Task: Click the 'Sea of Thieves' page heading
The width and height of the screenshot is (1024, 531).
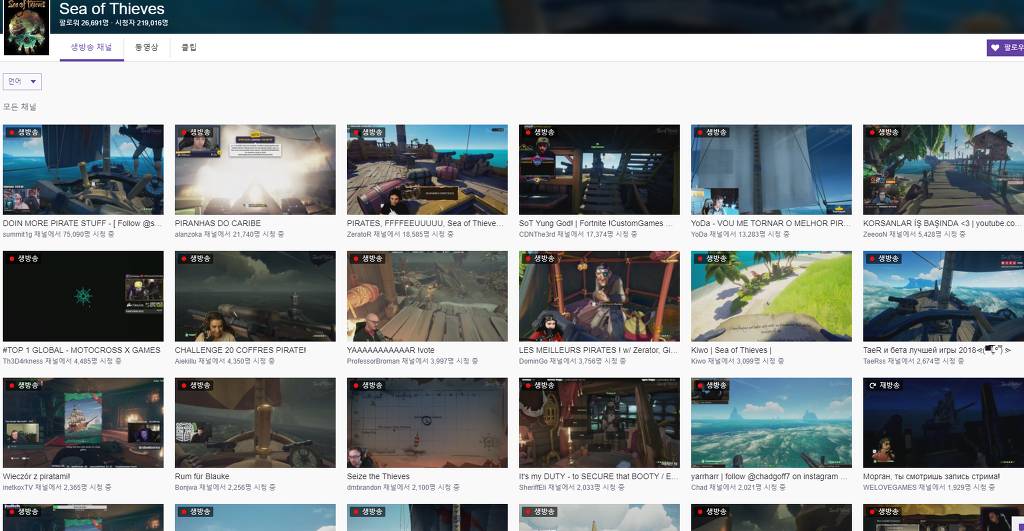Action: pos(112,9)
